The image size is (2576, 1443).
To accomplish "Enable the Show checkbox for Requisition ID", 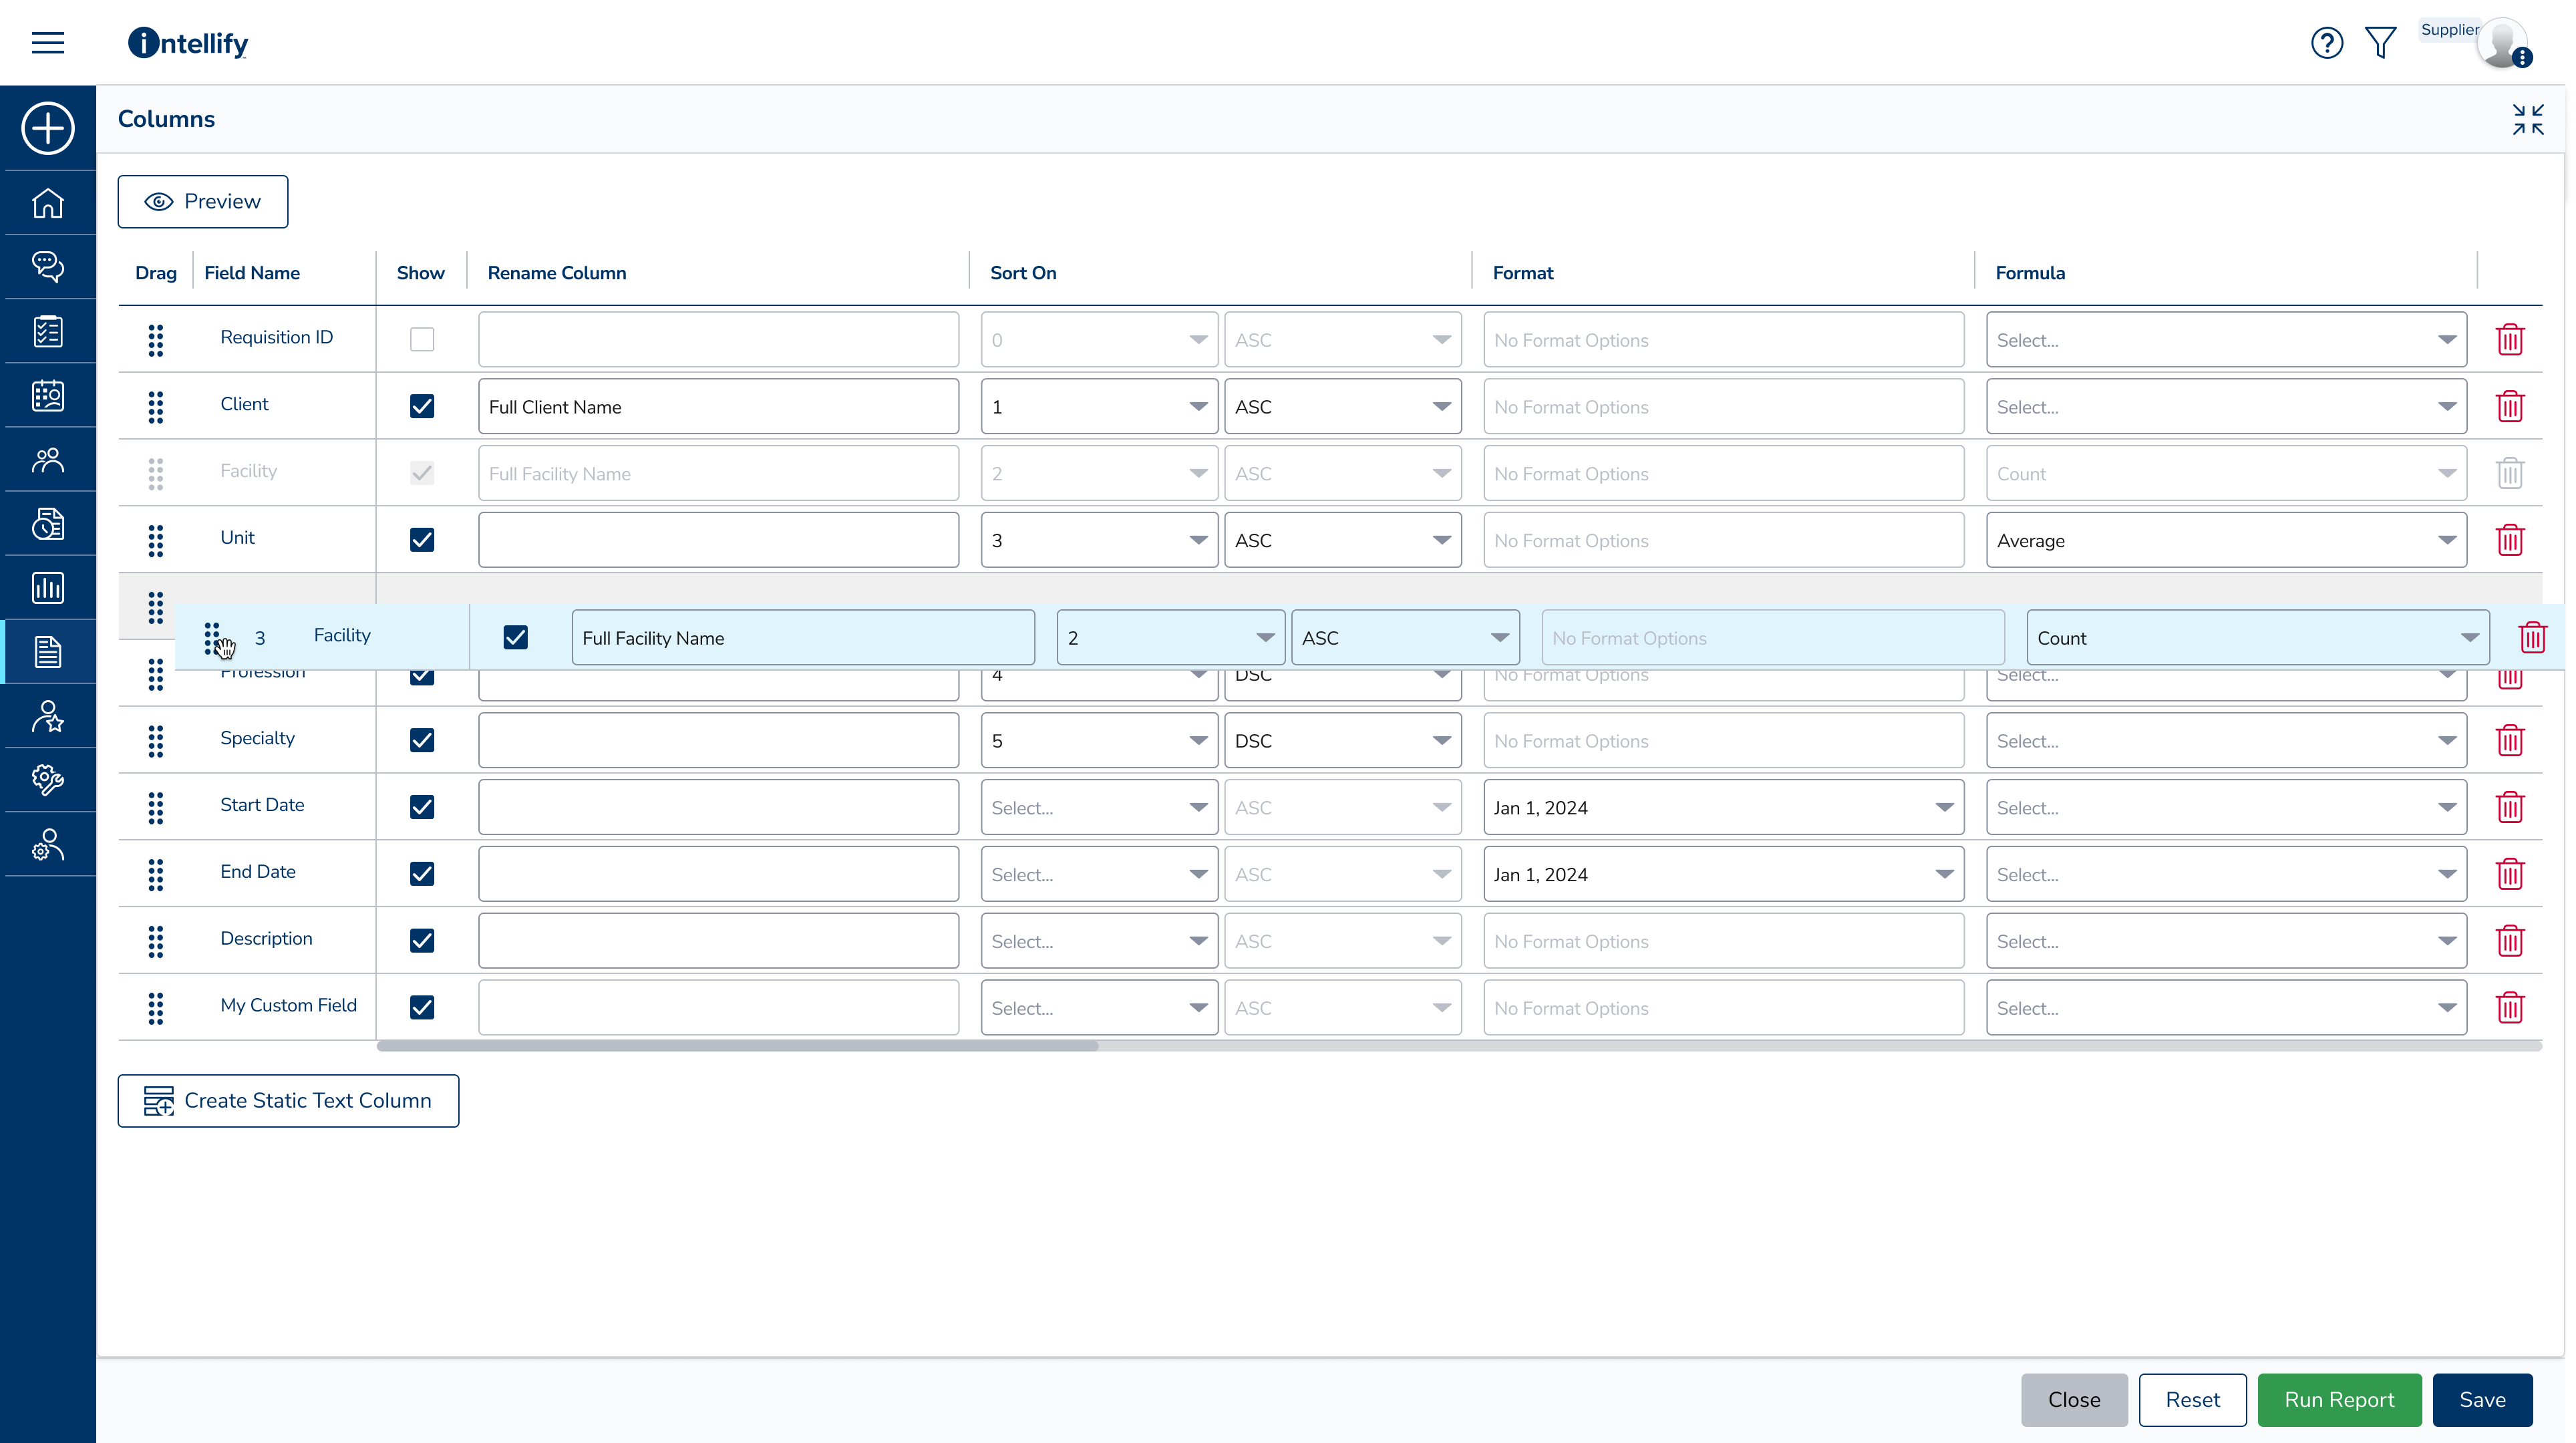I will [x=421, y=339].
